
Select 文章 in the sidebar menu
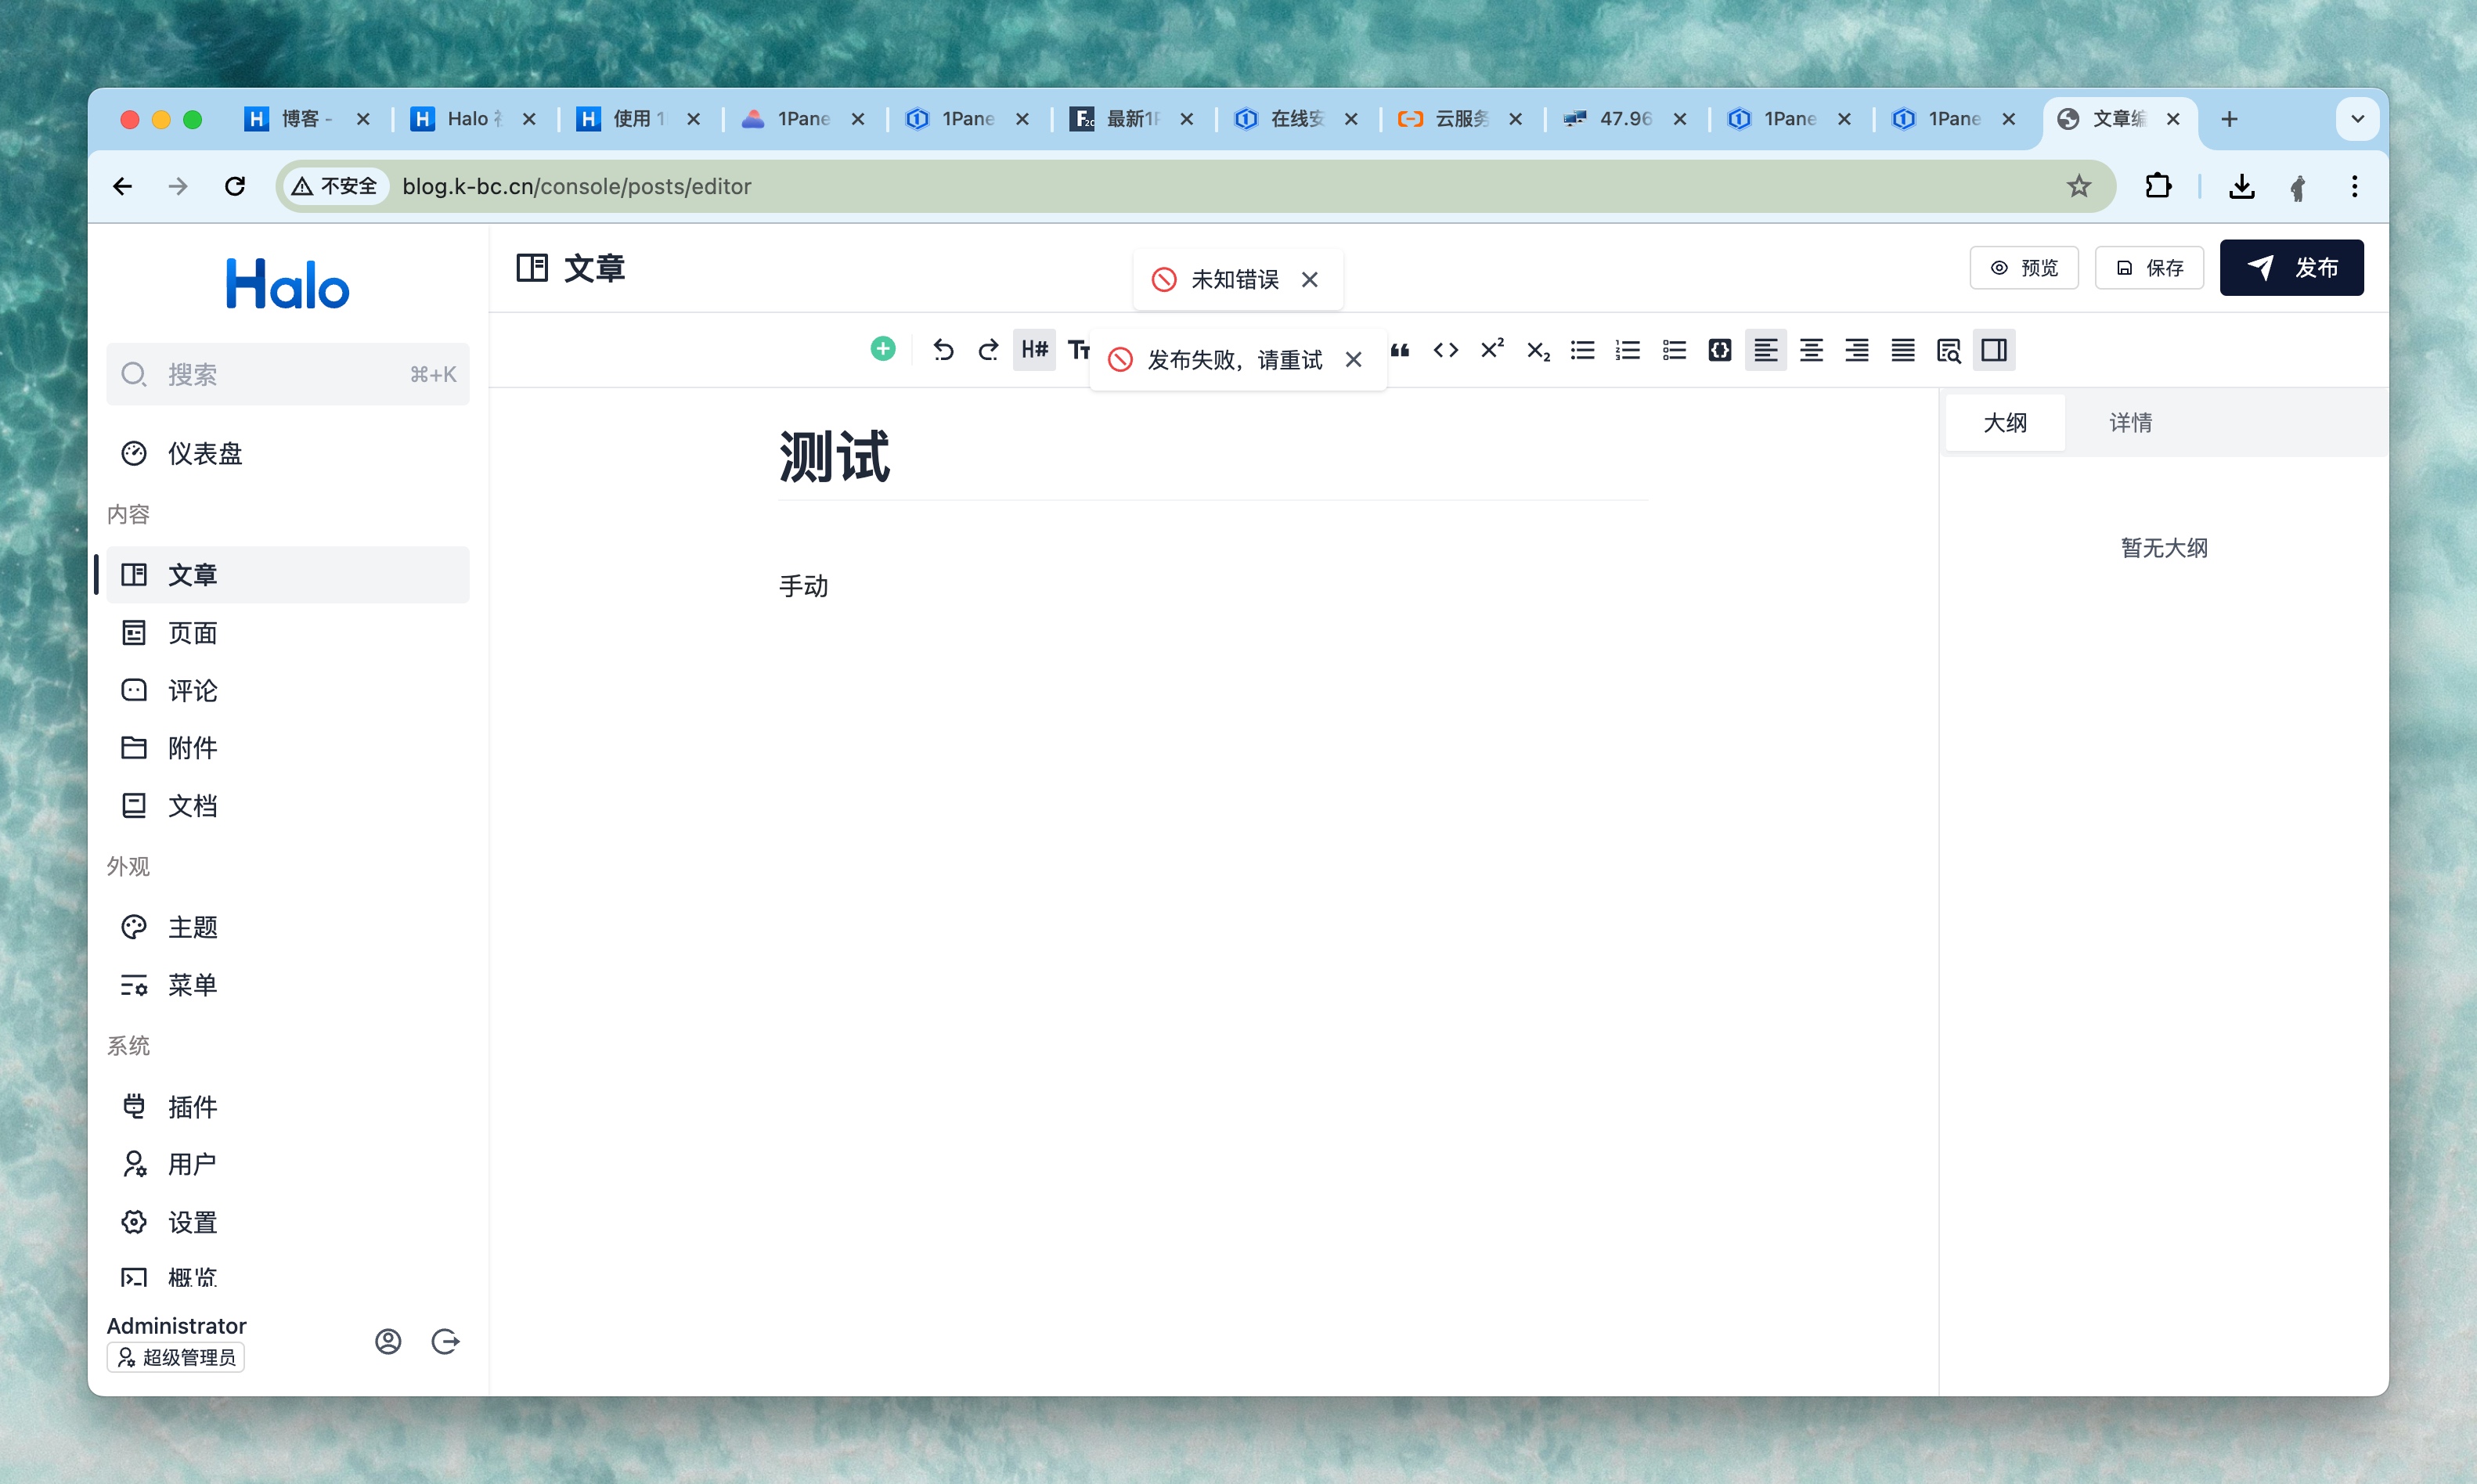click(x=288, y=575)
